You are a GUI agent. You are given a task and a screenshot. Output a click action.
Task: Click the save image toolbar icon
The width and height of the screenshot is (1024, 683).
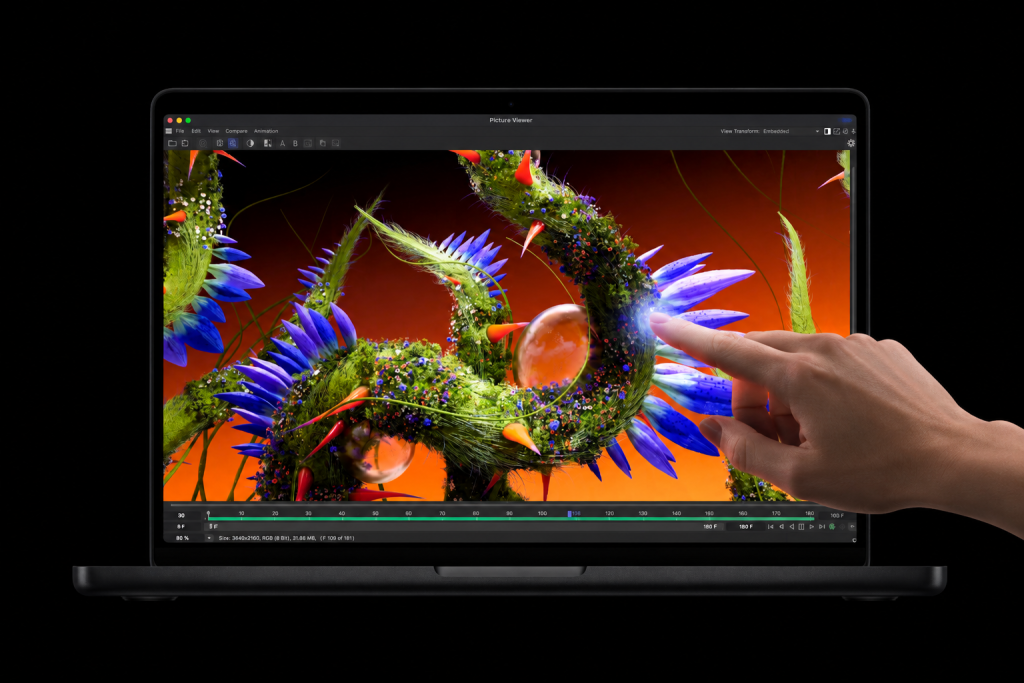(x=185, y=143)
